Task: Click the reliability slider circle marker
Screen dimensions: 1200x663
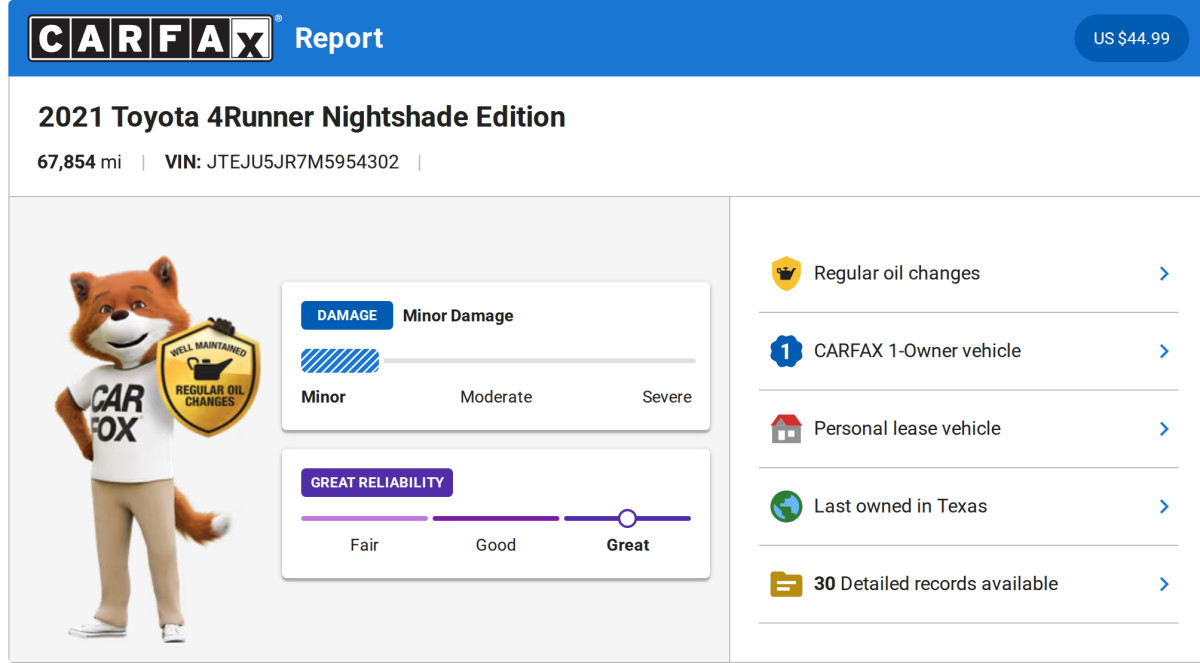Action: 627,518
